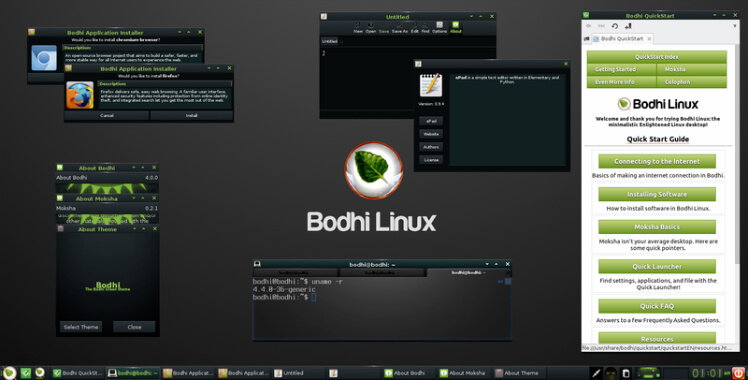Image resolution: width=748 pixels, height=380 pixels.
Task: Click green compass launcher icon in panel
Action: (26, 373)
